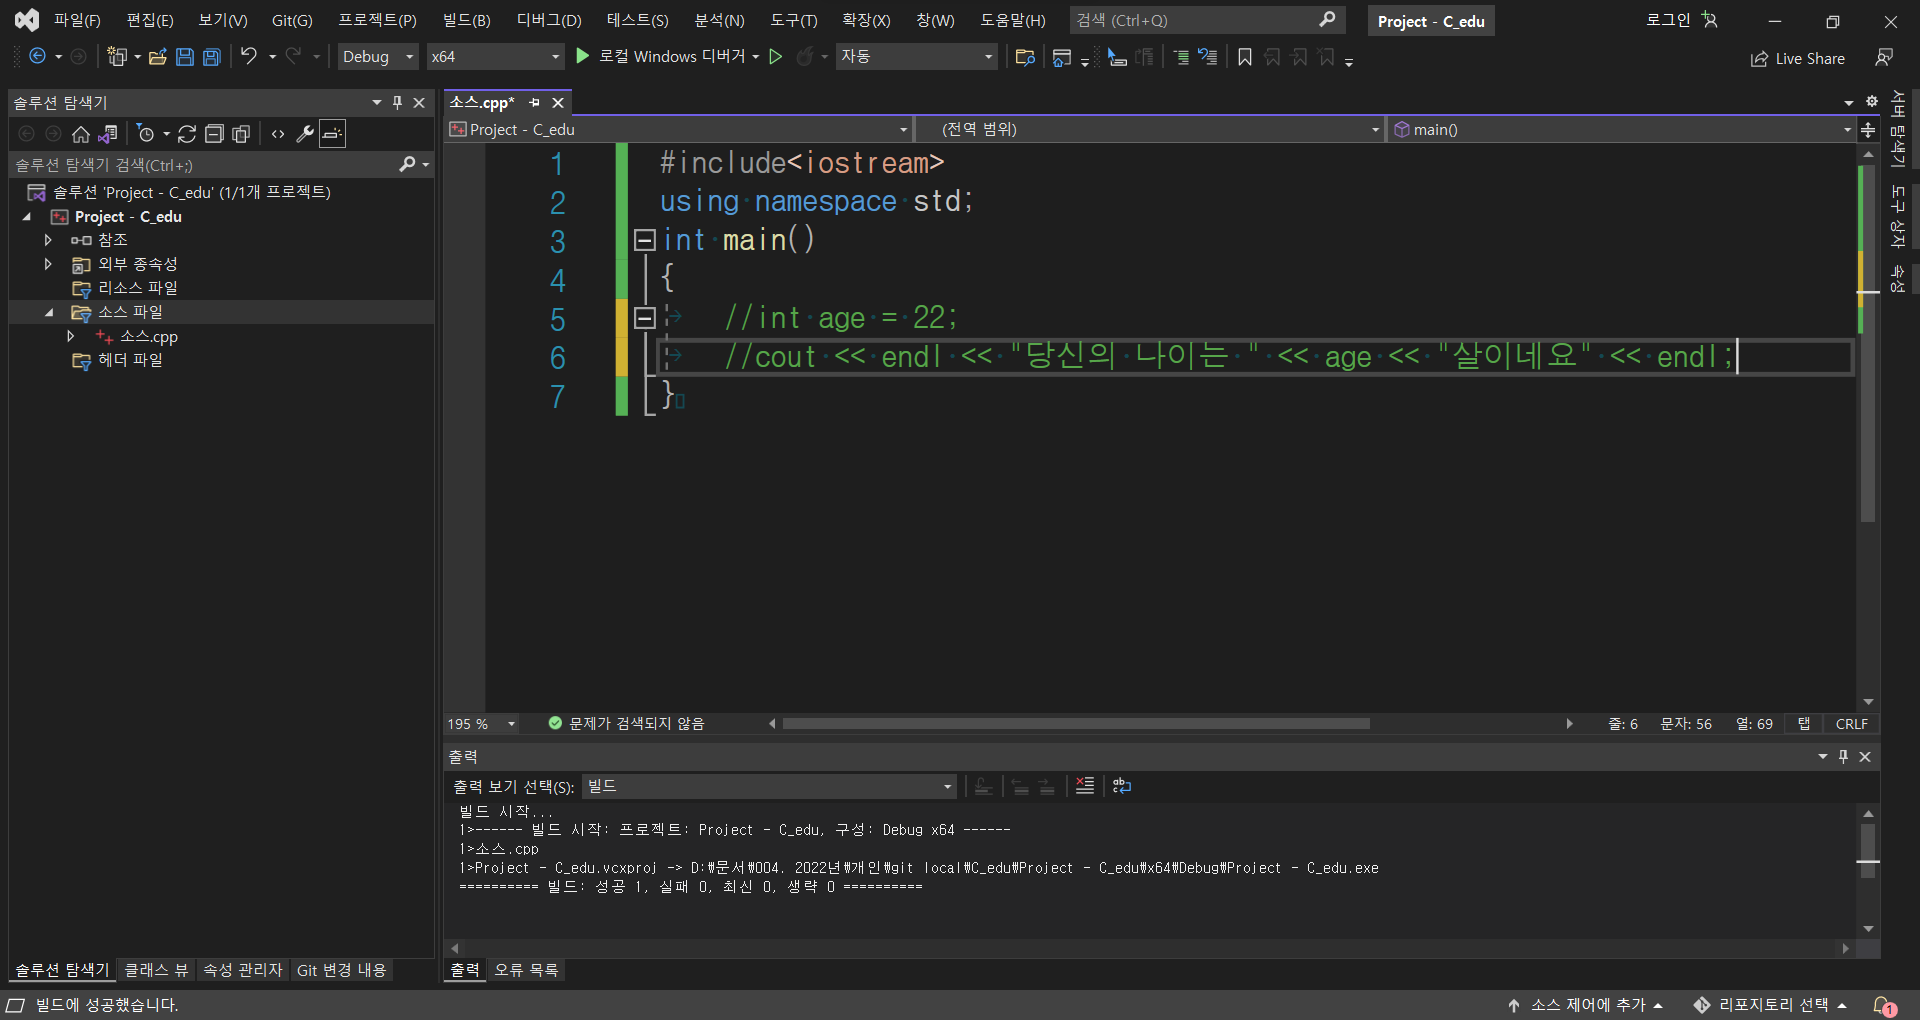Click the output panel vertical scrollbar thumb
This screenshot has width=1920, height=1020.
(x=1868, y=852)
